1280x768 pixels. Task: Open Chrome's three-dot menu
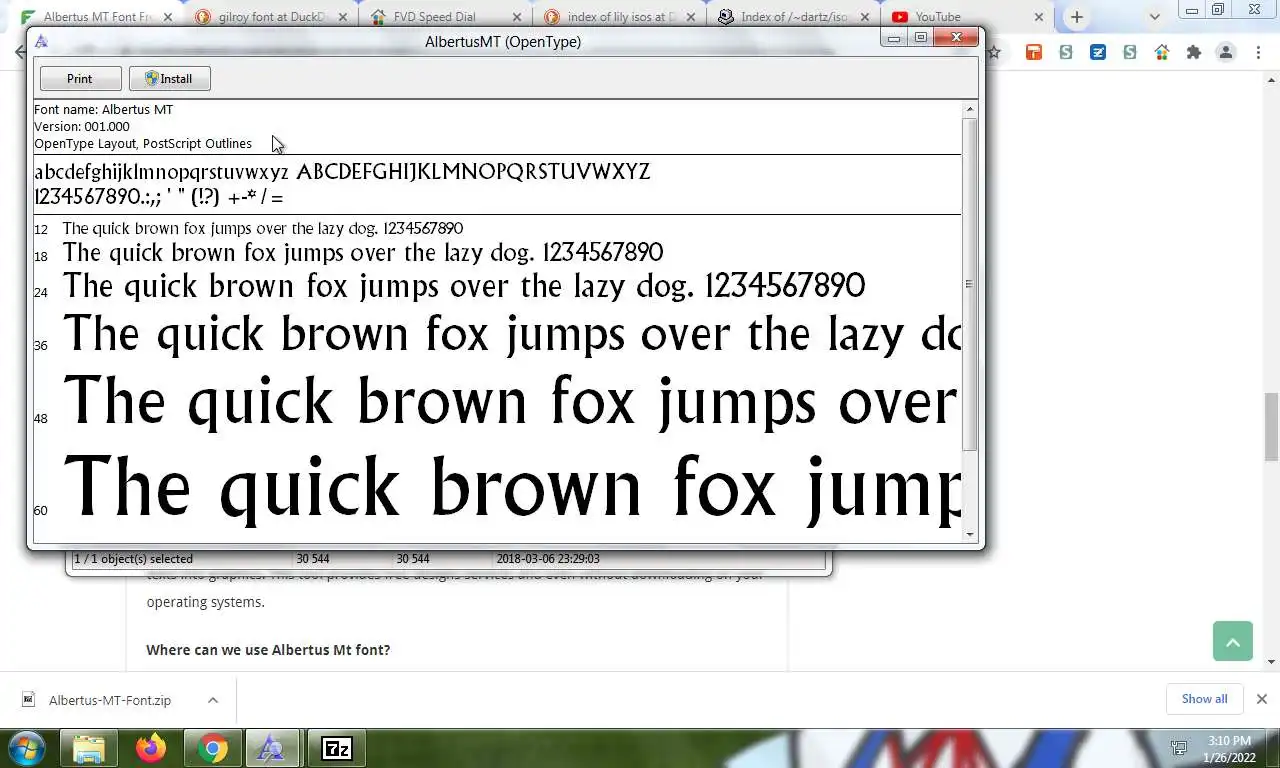click(x=1259, y=52)
